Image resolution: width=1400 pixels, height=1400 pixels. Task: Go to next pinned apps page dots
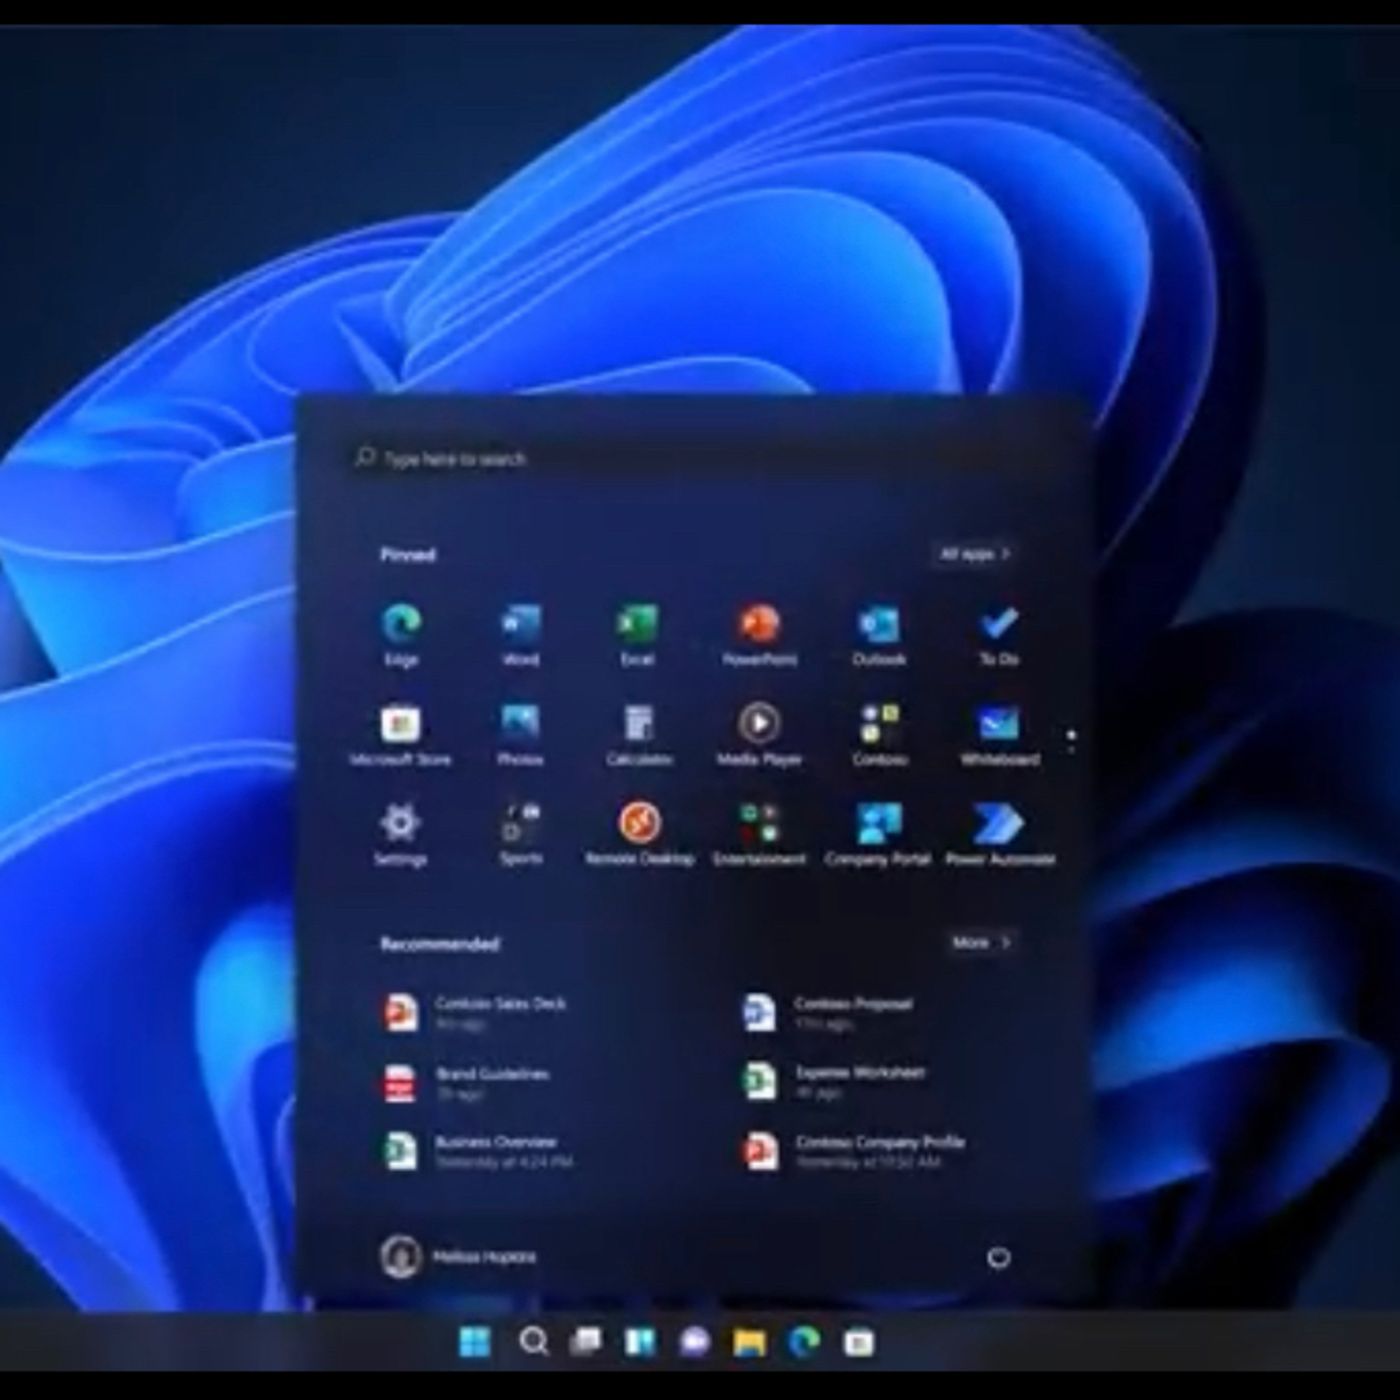[x=1071, y=742]
